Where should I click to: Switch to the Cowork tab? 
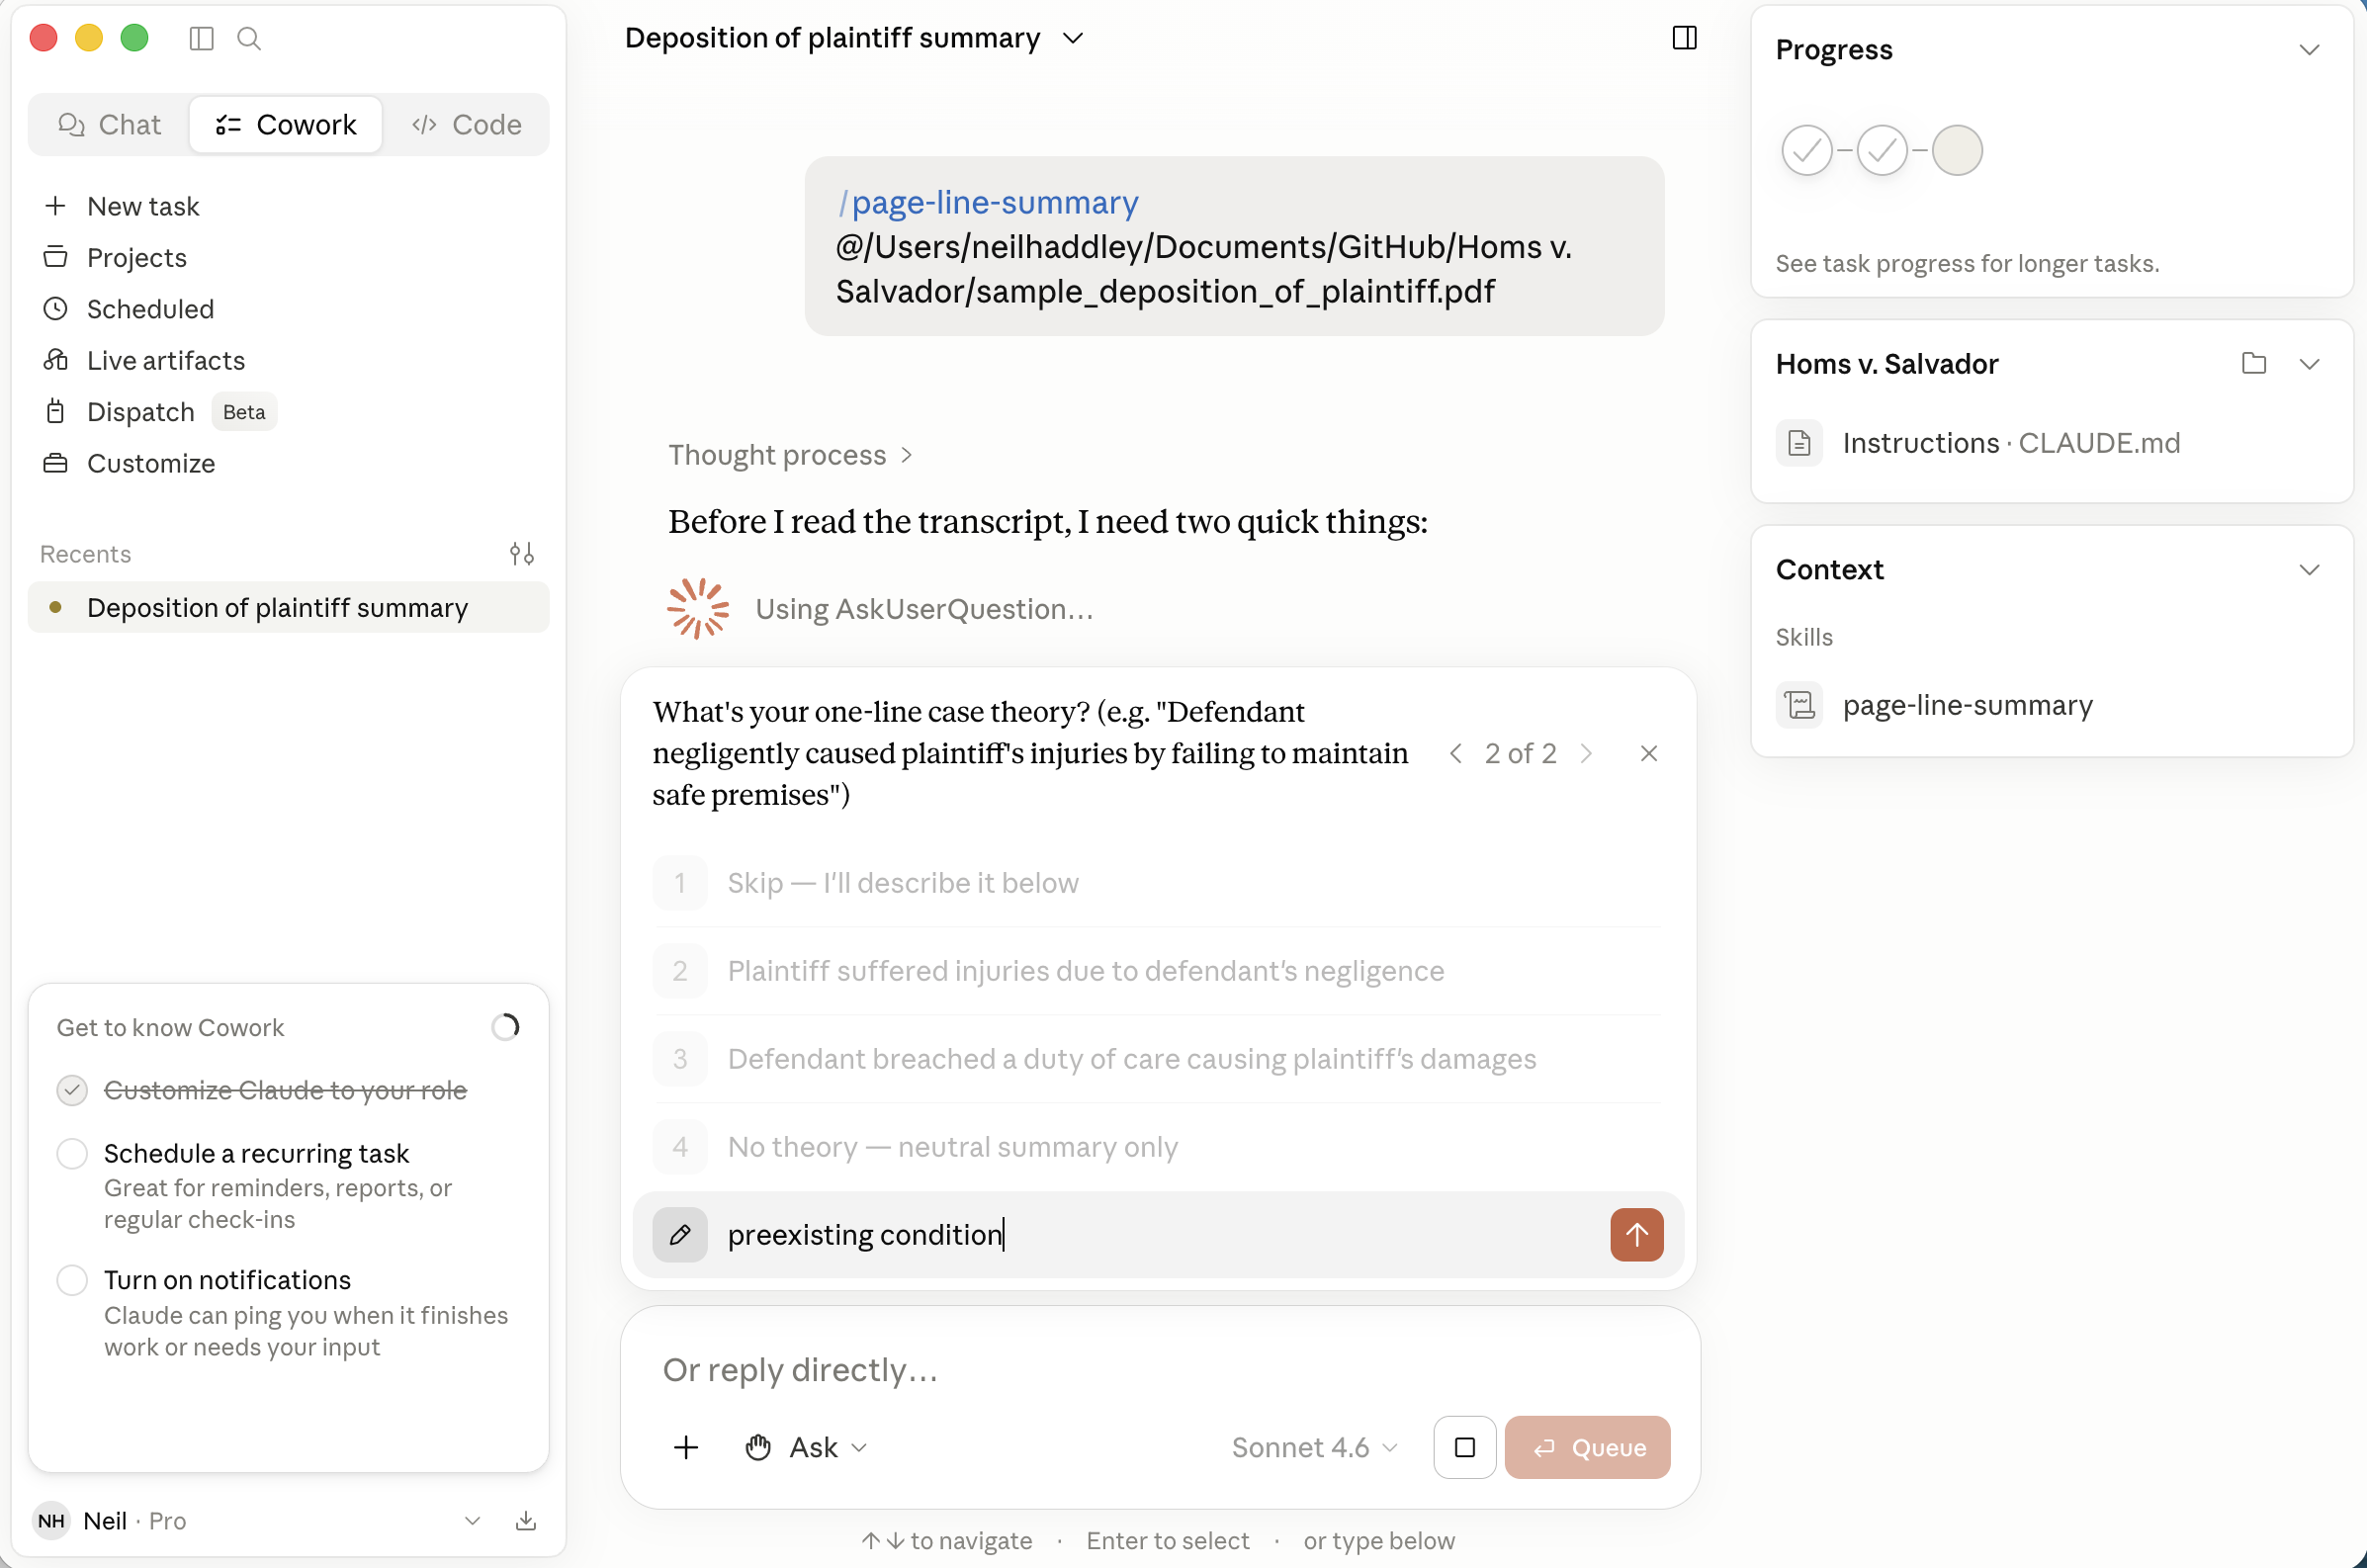point(286,124)
